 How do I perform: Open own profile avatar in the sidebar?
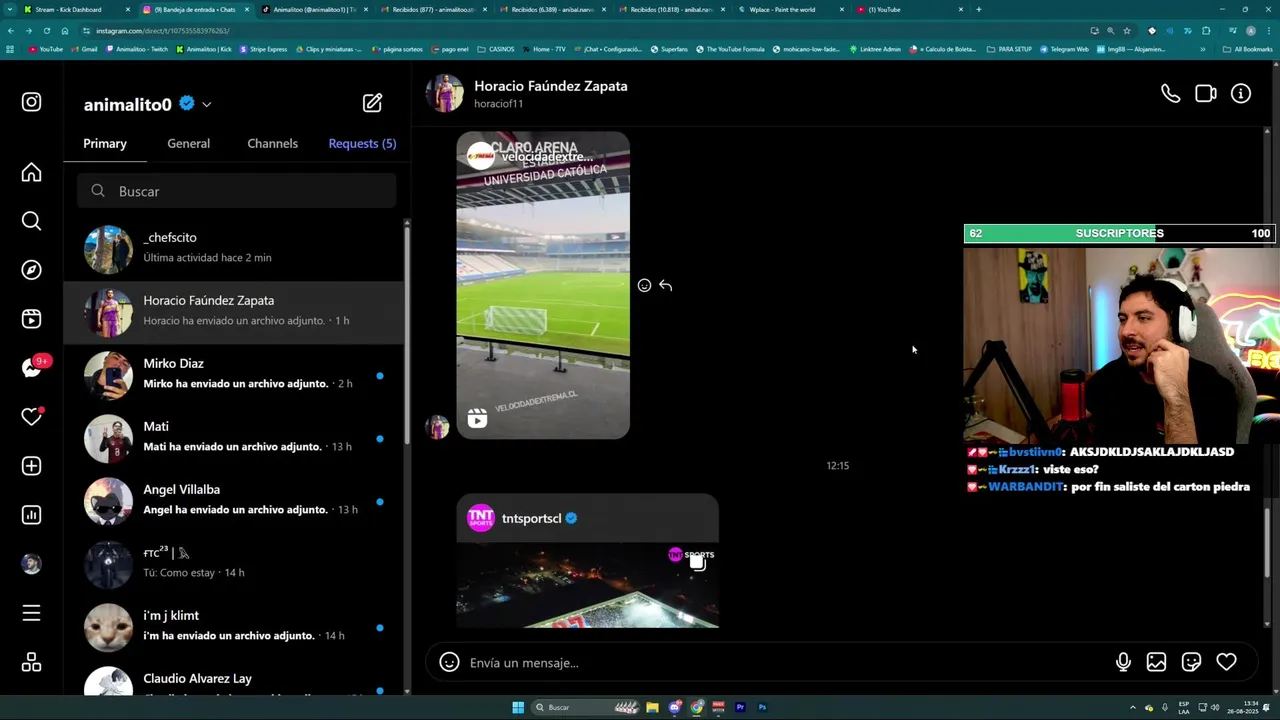tap(31, 564)
